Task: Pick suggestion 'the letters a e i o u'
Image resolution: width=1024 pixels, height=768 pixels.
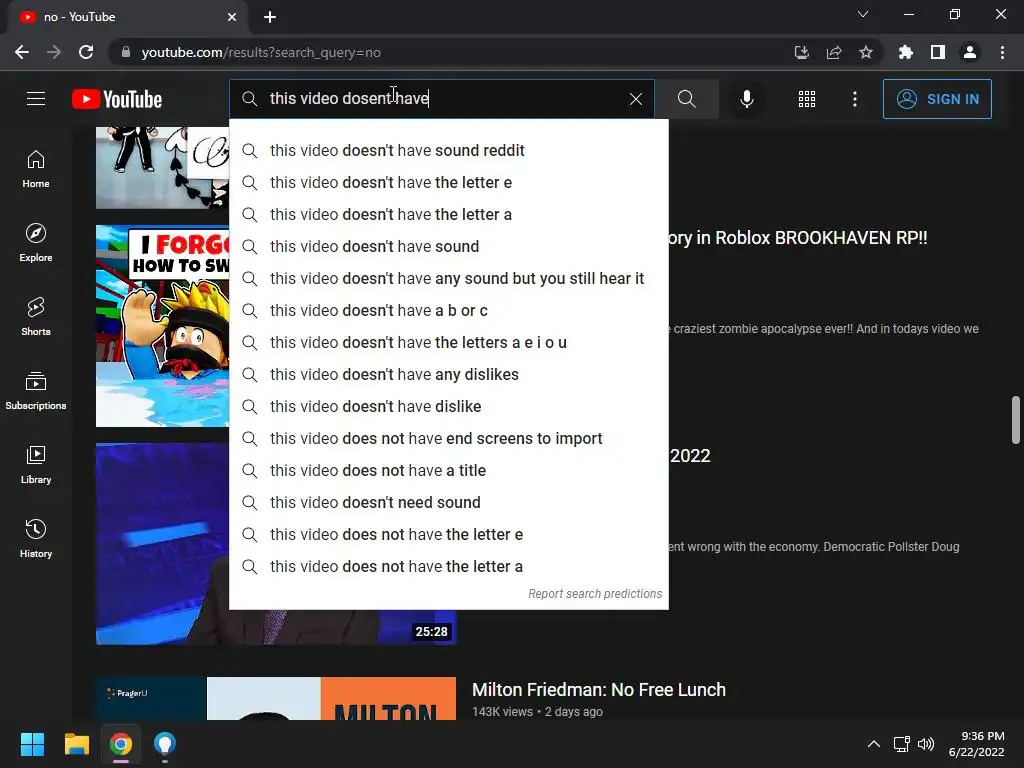Action: tap(449, 342)
